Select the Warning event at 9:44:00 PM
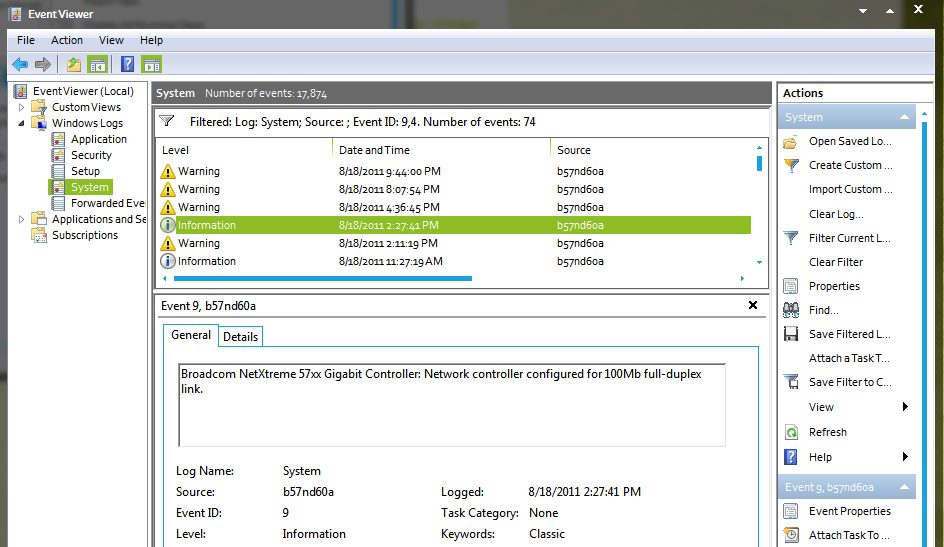Image resolution: width=944 pixels, height=547 pixels. point(300,171)
